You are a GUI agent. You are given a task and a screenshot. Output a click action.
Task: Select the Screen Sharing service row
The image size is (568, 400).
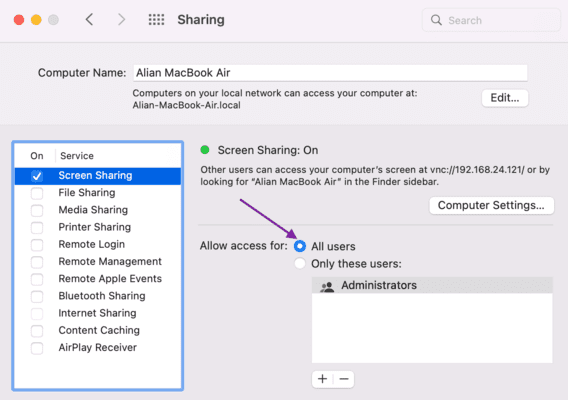click(98, 176)
